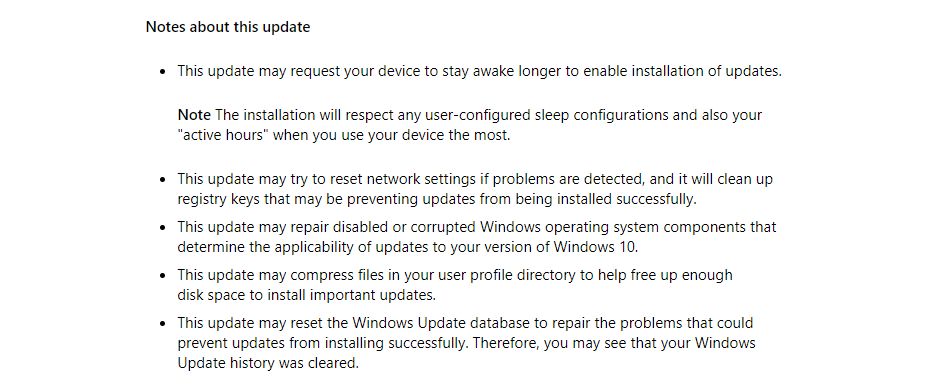Click the bullet dot before "reset the Windows Update database"
This screenshot has width=937, height=388.
[163, 323]
